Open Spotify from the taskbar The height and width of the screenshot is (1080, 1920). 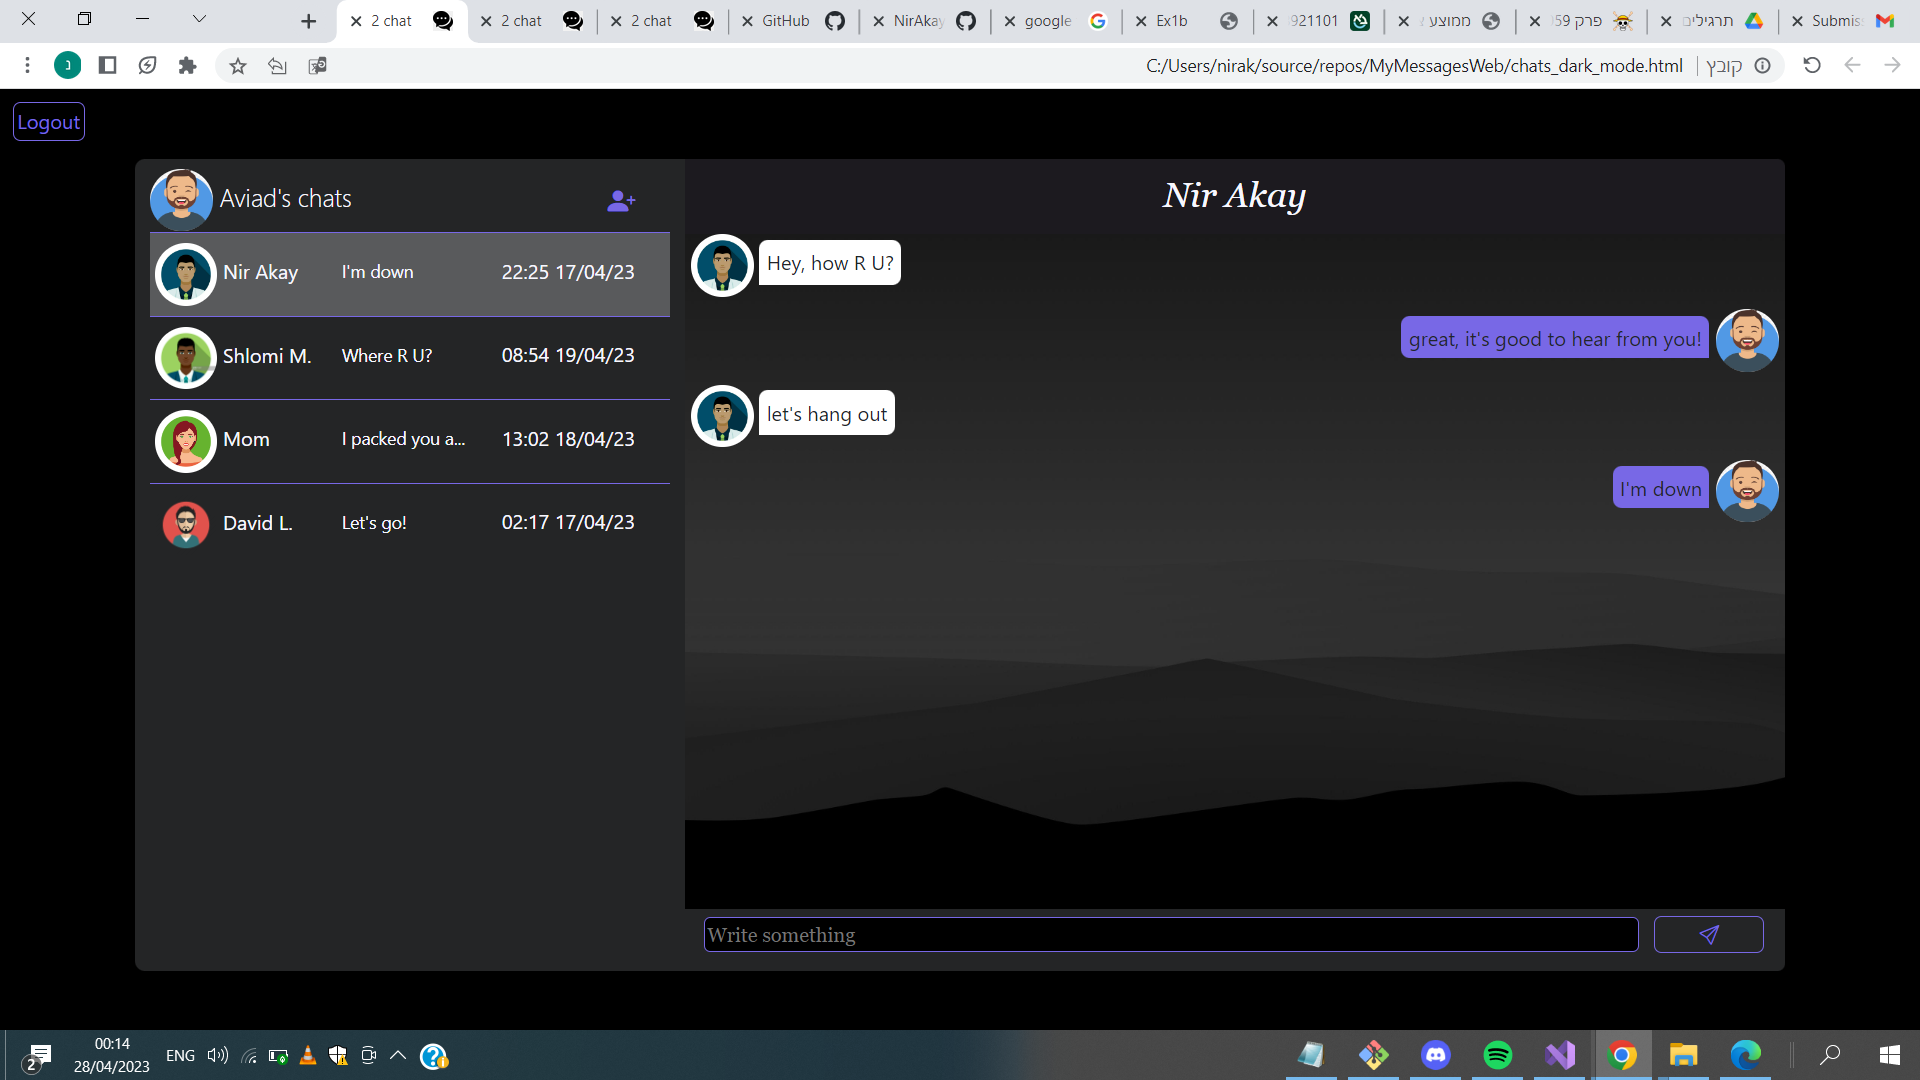coord(1497,1055)
